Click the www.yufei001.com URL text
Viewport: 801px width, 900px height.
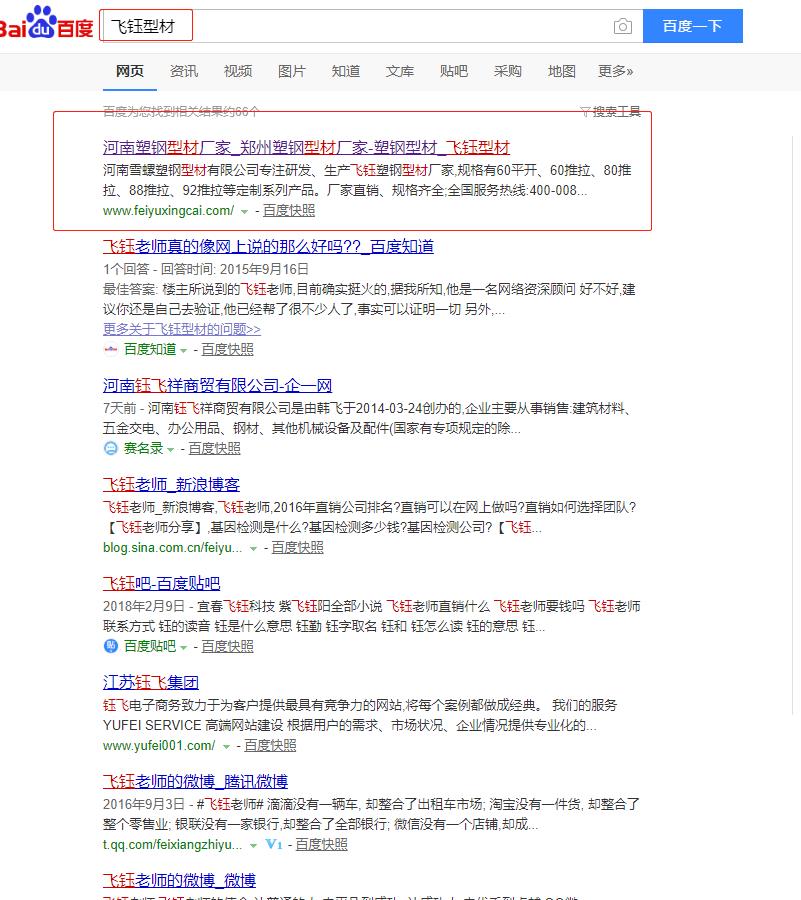tap(159, 746)
